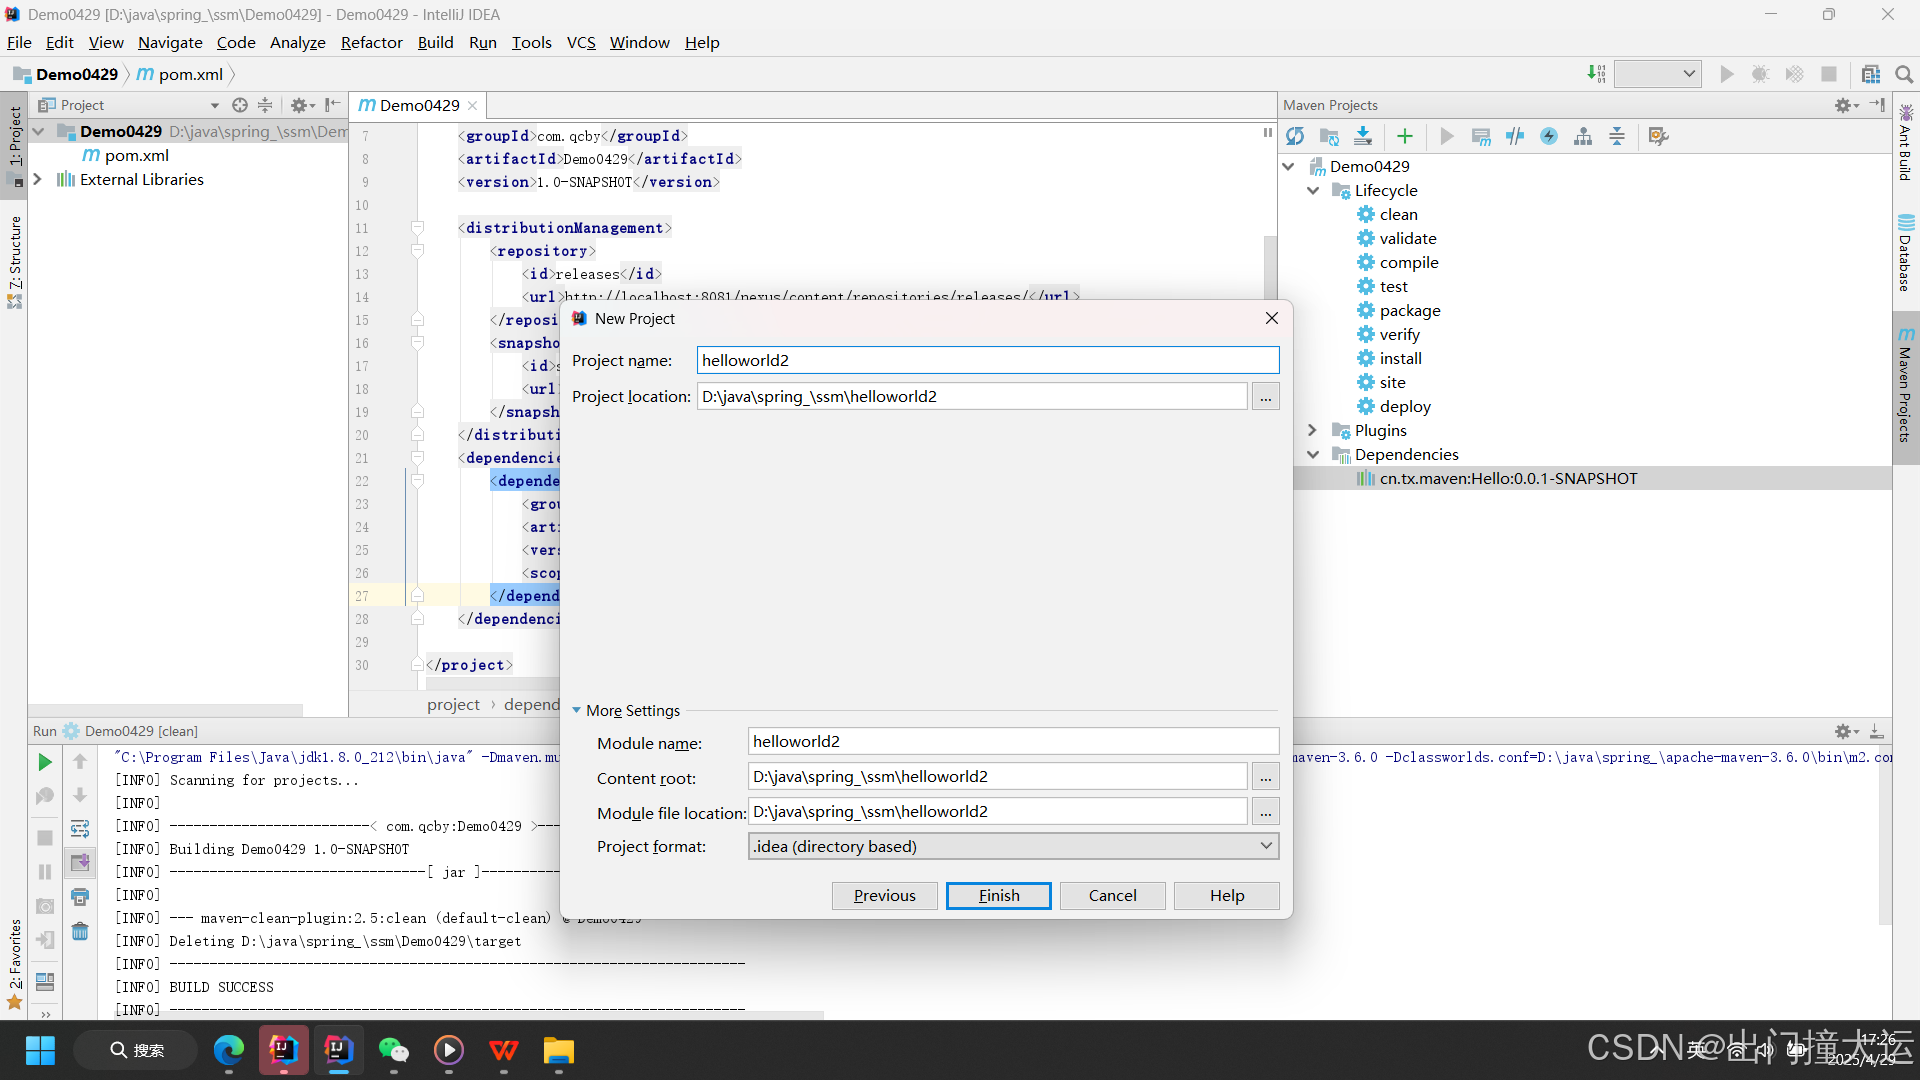
Task: Click Execute Maven Goal icon
Action: tap(1481, 137)
